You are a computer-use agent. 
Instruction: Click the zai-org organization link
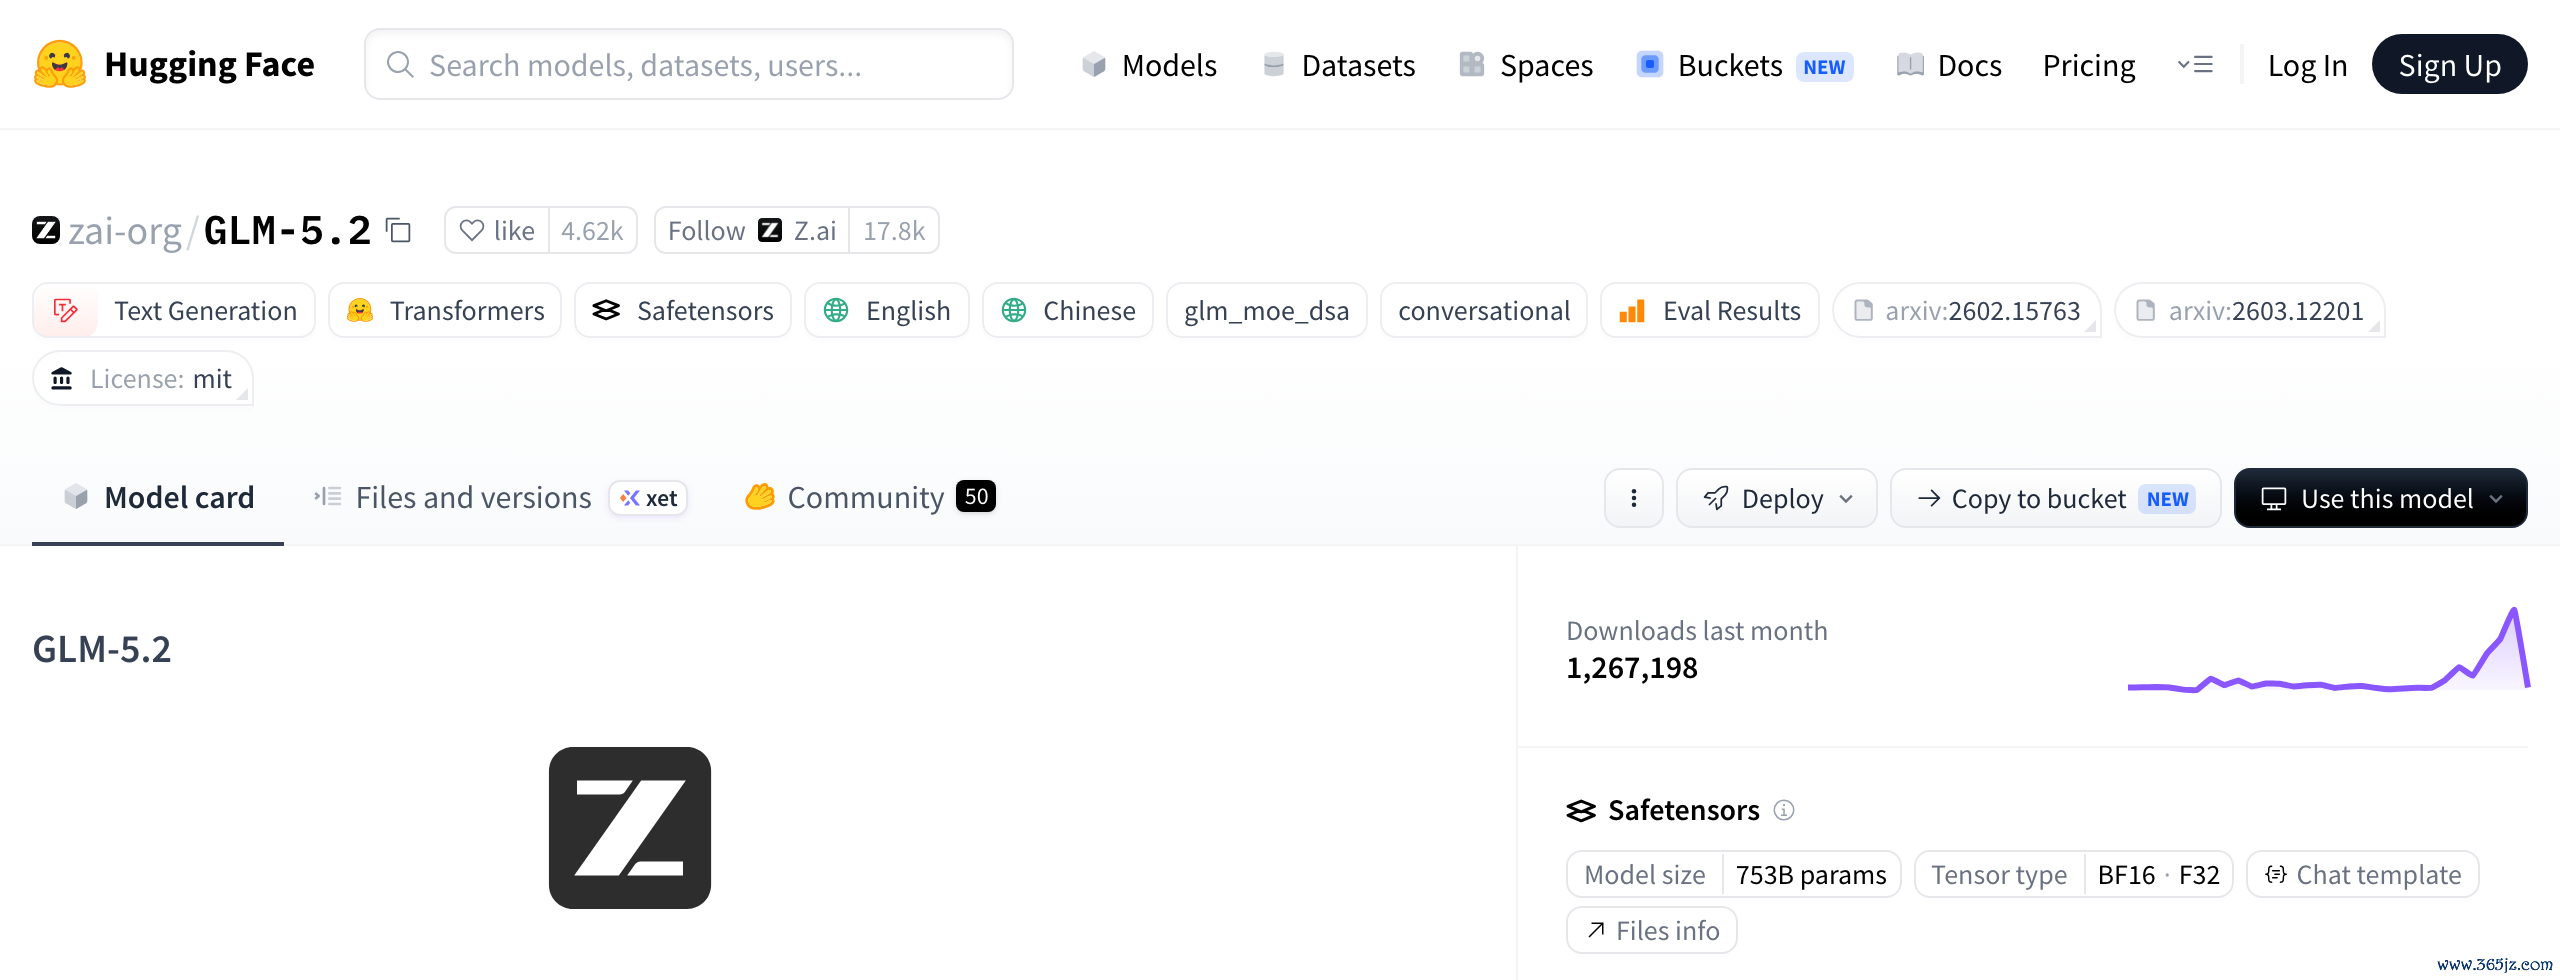pyautogui.click(x=125, y=231)
